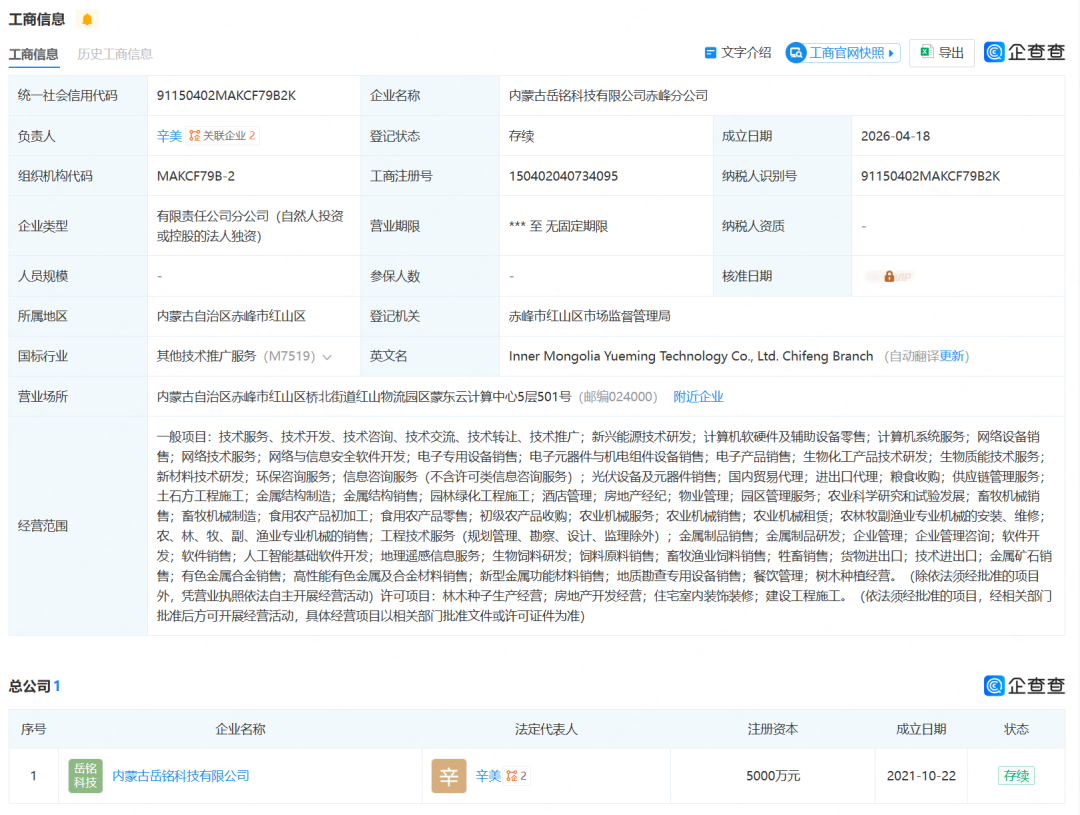
Task: Click the 辛 avatar icon for legal representative
Action: [x=449, y=775]
